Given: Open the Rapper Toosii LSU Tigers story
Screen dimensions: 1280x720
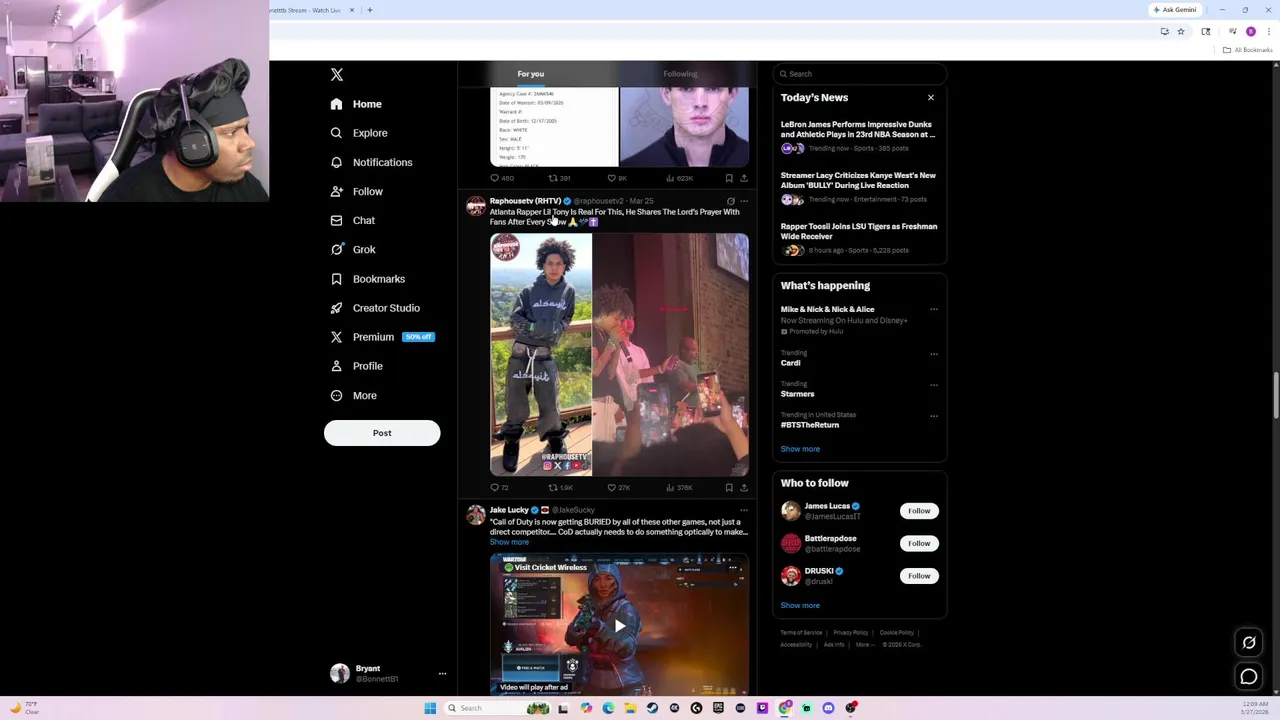Looking at the screenshot, I should [859, 238].
